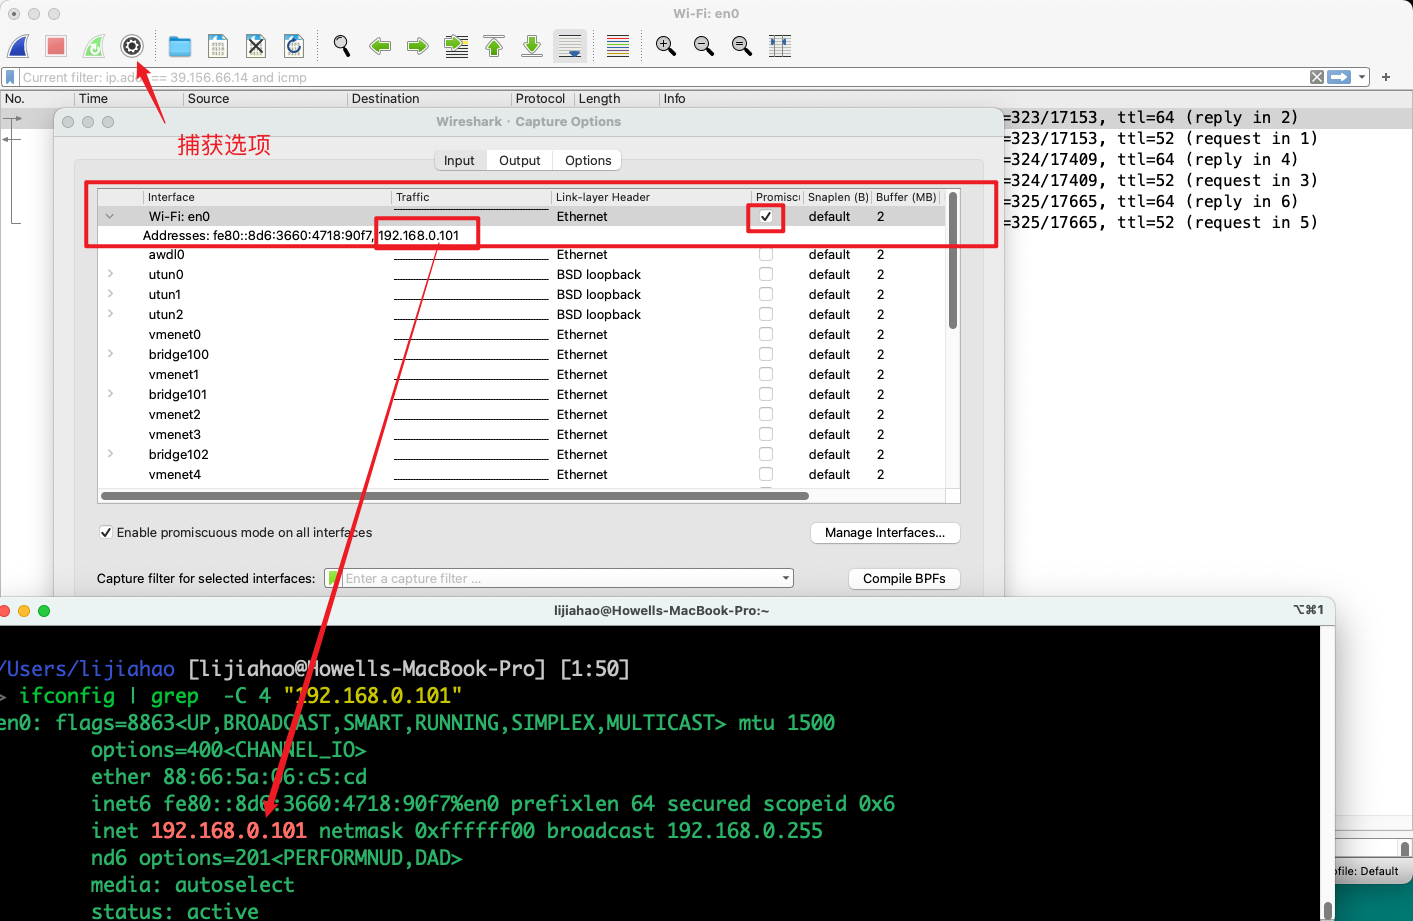
Task: Click the terminal window scrollbar thumb
Action: point(1328,910)
